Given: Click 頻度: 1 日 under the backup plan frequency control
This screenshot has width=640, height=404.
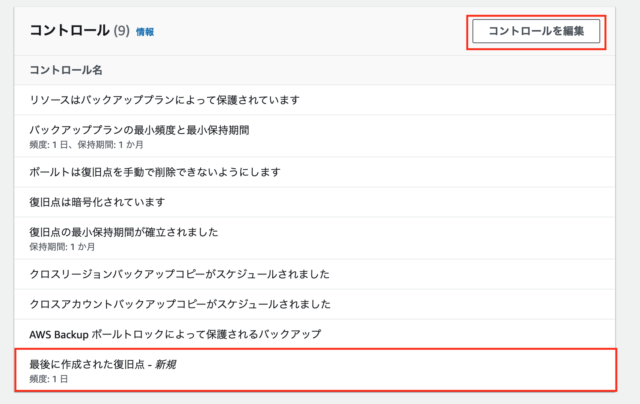Looking at the screenshot, I should click(x=48, y=145).
